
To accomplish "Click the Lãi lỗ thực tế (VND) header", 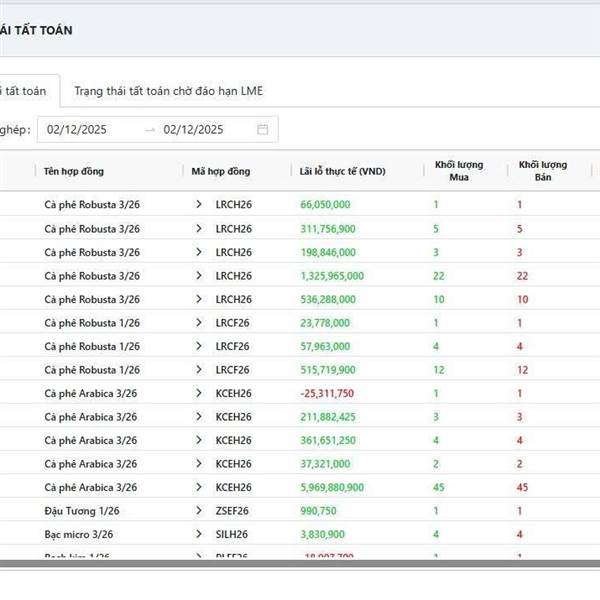I will point(342,171).
